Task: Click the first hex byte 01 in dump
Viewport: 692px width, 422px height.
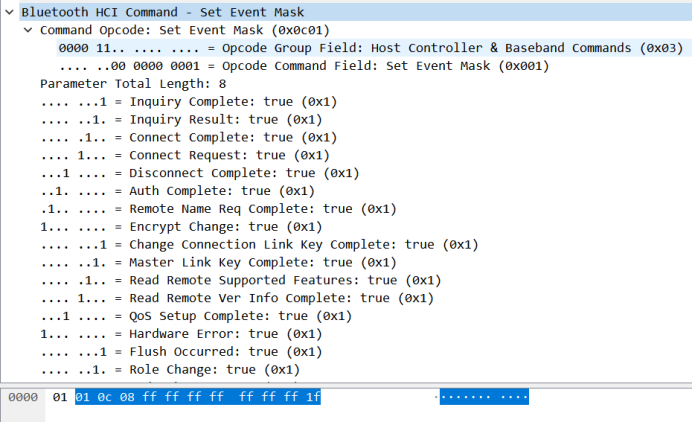Action: pos(60,397)
